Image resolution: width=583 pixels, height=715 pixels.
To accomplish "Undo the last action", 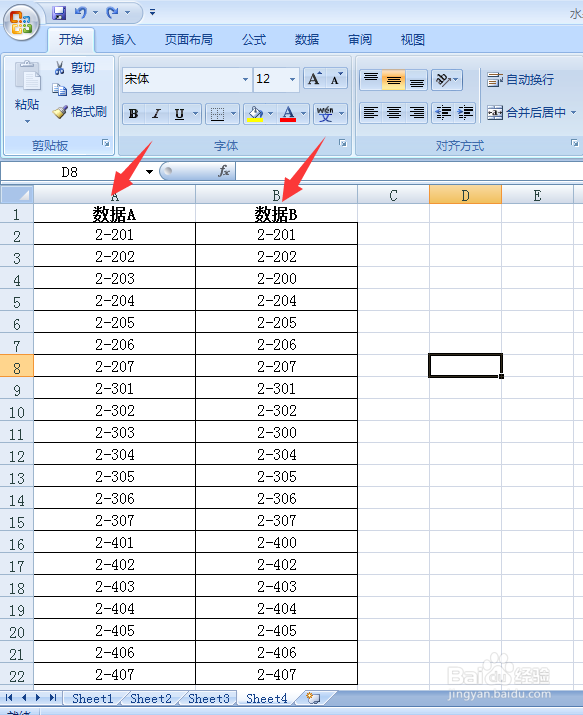I will [x=81, y=13].
